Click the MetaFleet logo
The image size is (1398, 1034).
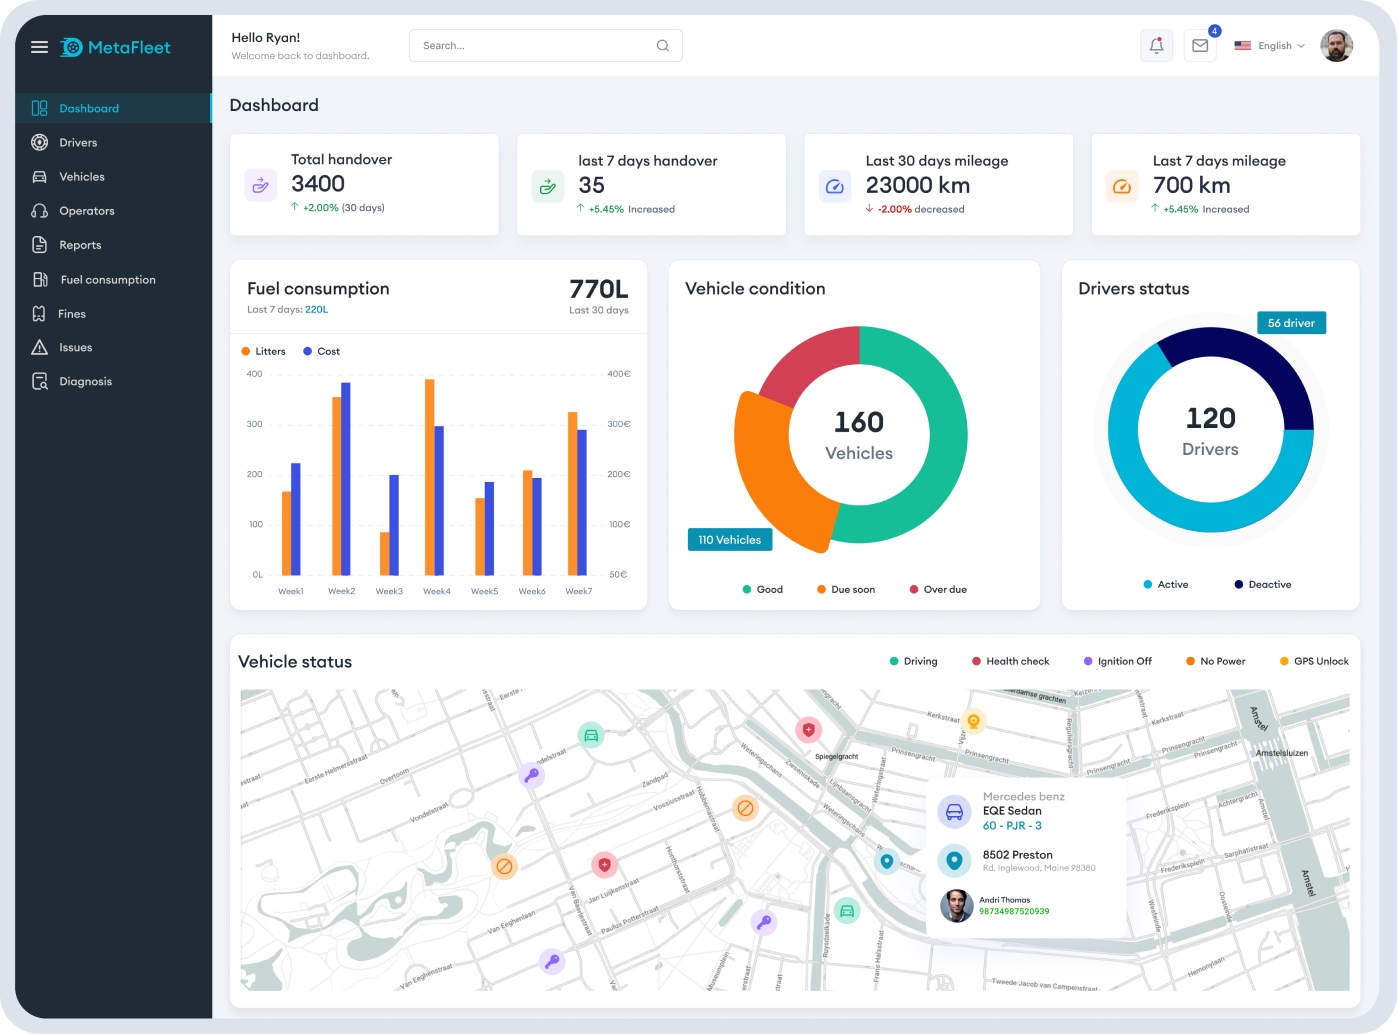tap(115, 47)
